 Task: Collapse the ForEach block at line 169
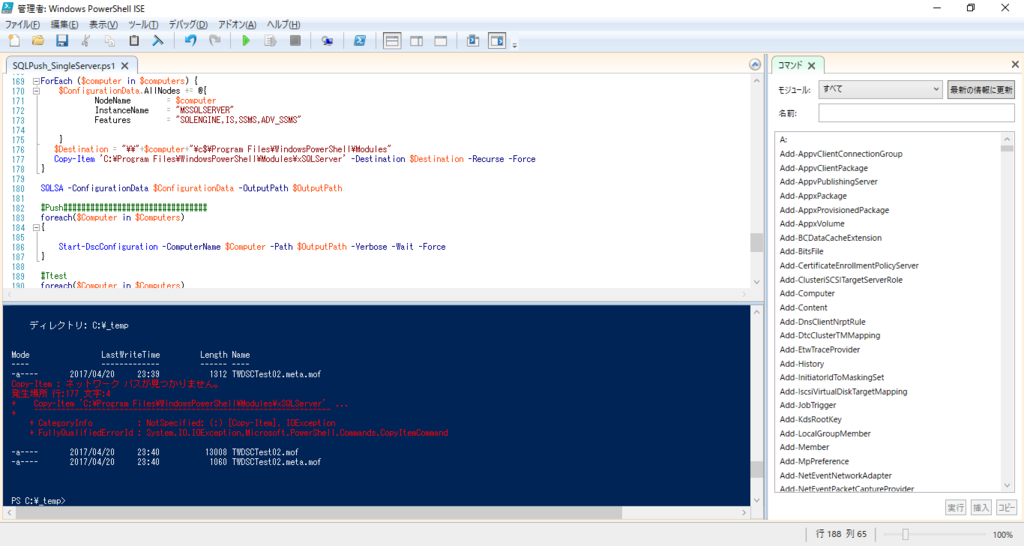pyautogui.click(x=36, y=81)
